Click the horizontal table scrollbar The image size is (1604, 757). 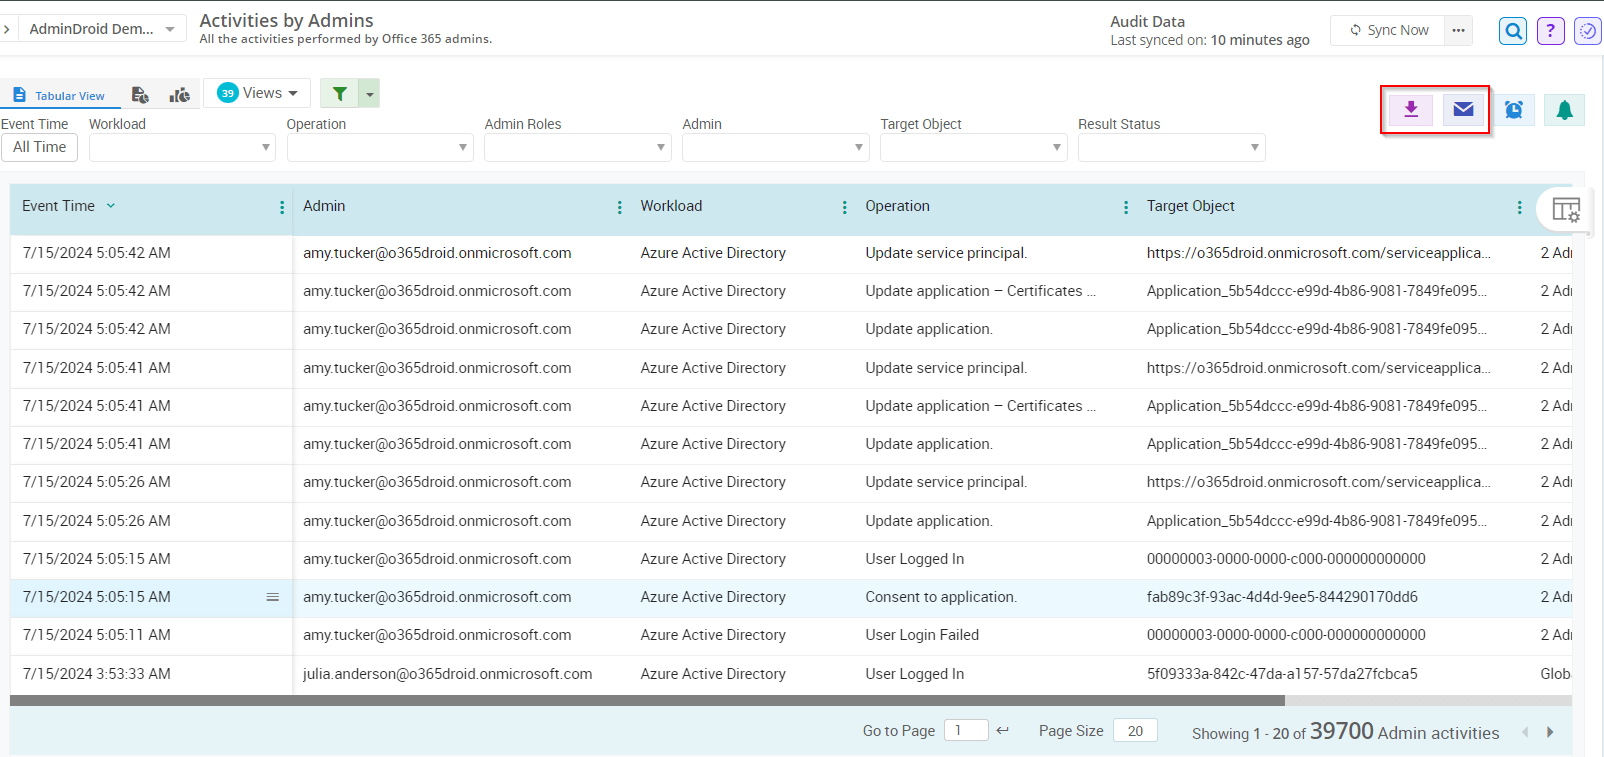(647, 701)
